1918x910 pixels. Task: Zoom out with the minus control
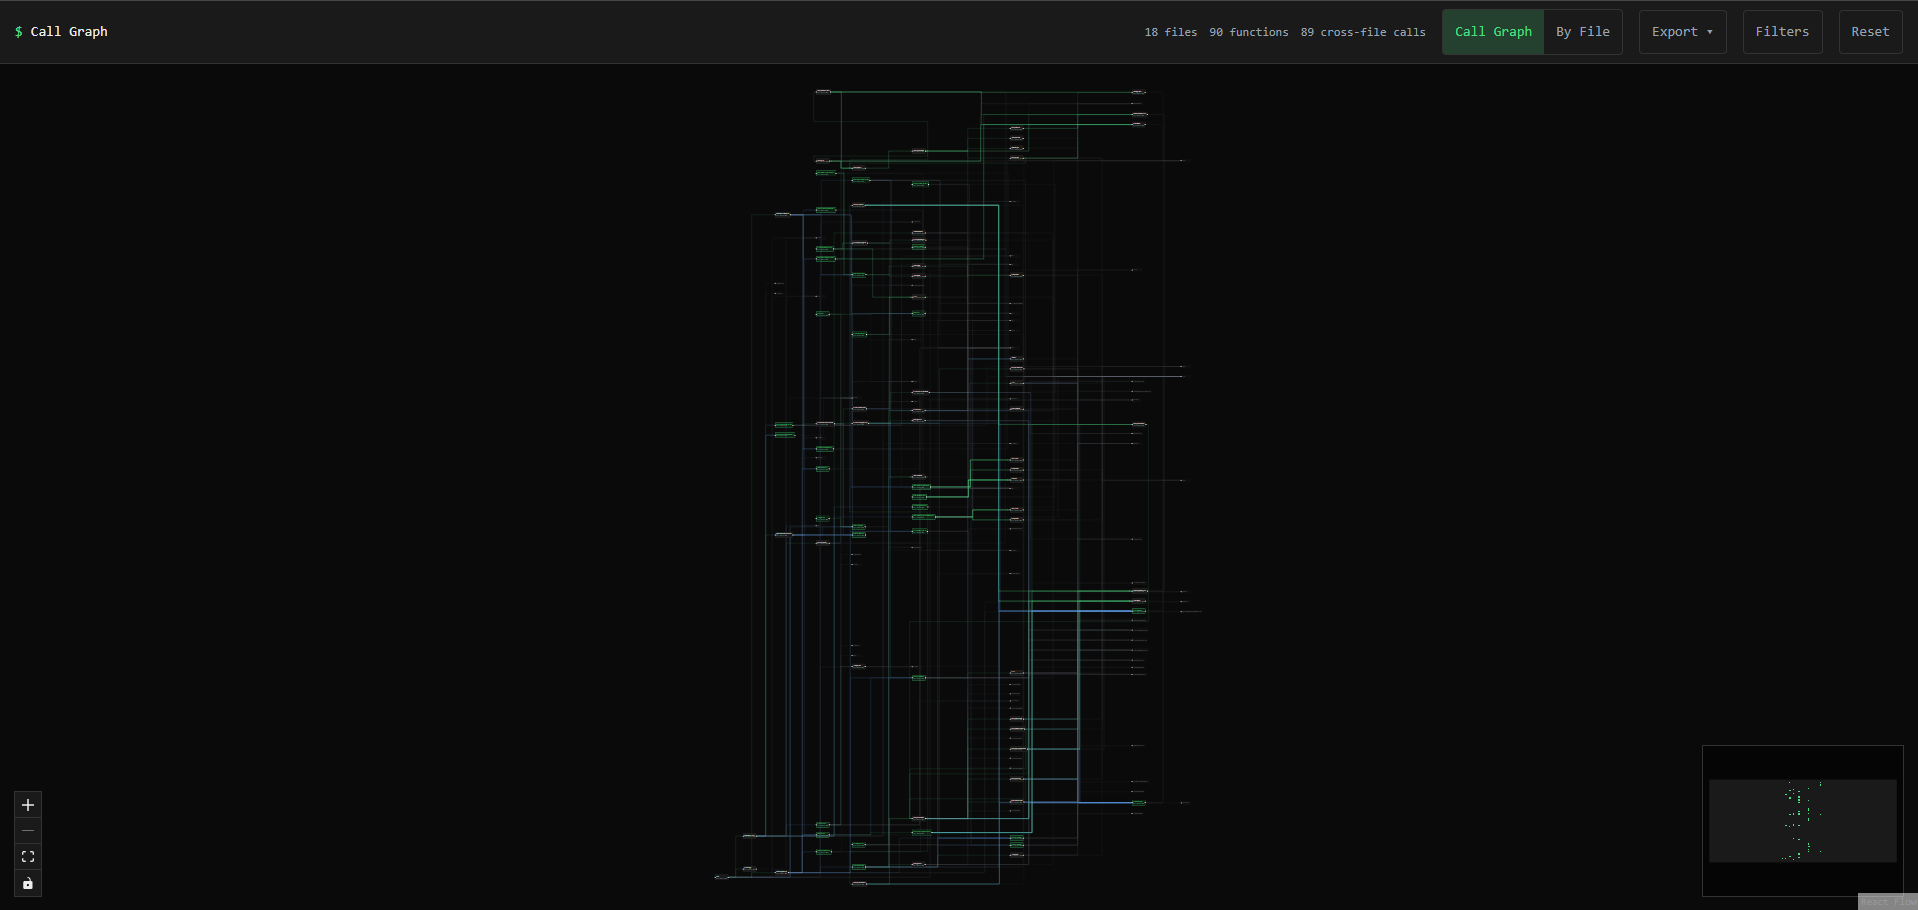click(28, 831)
